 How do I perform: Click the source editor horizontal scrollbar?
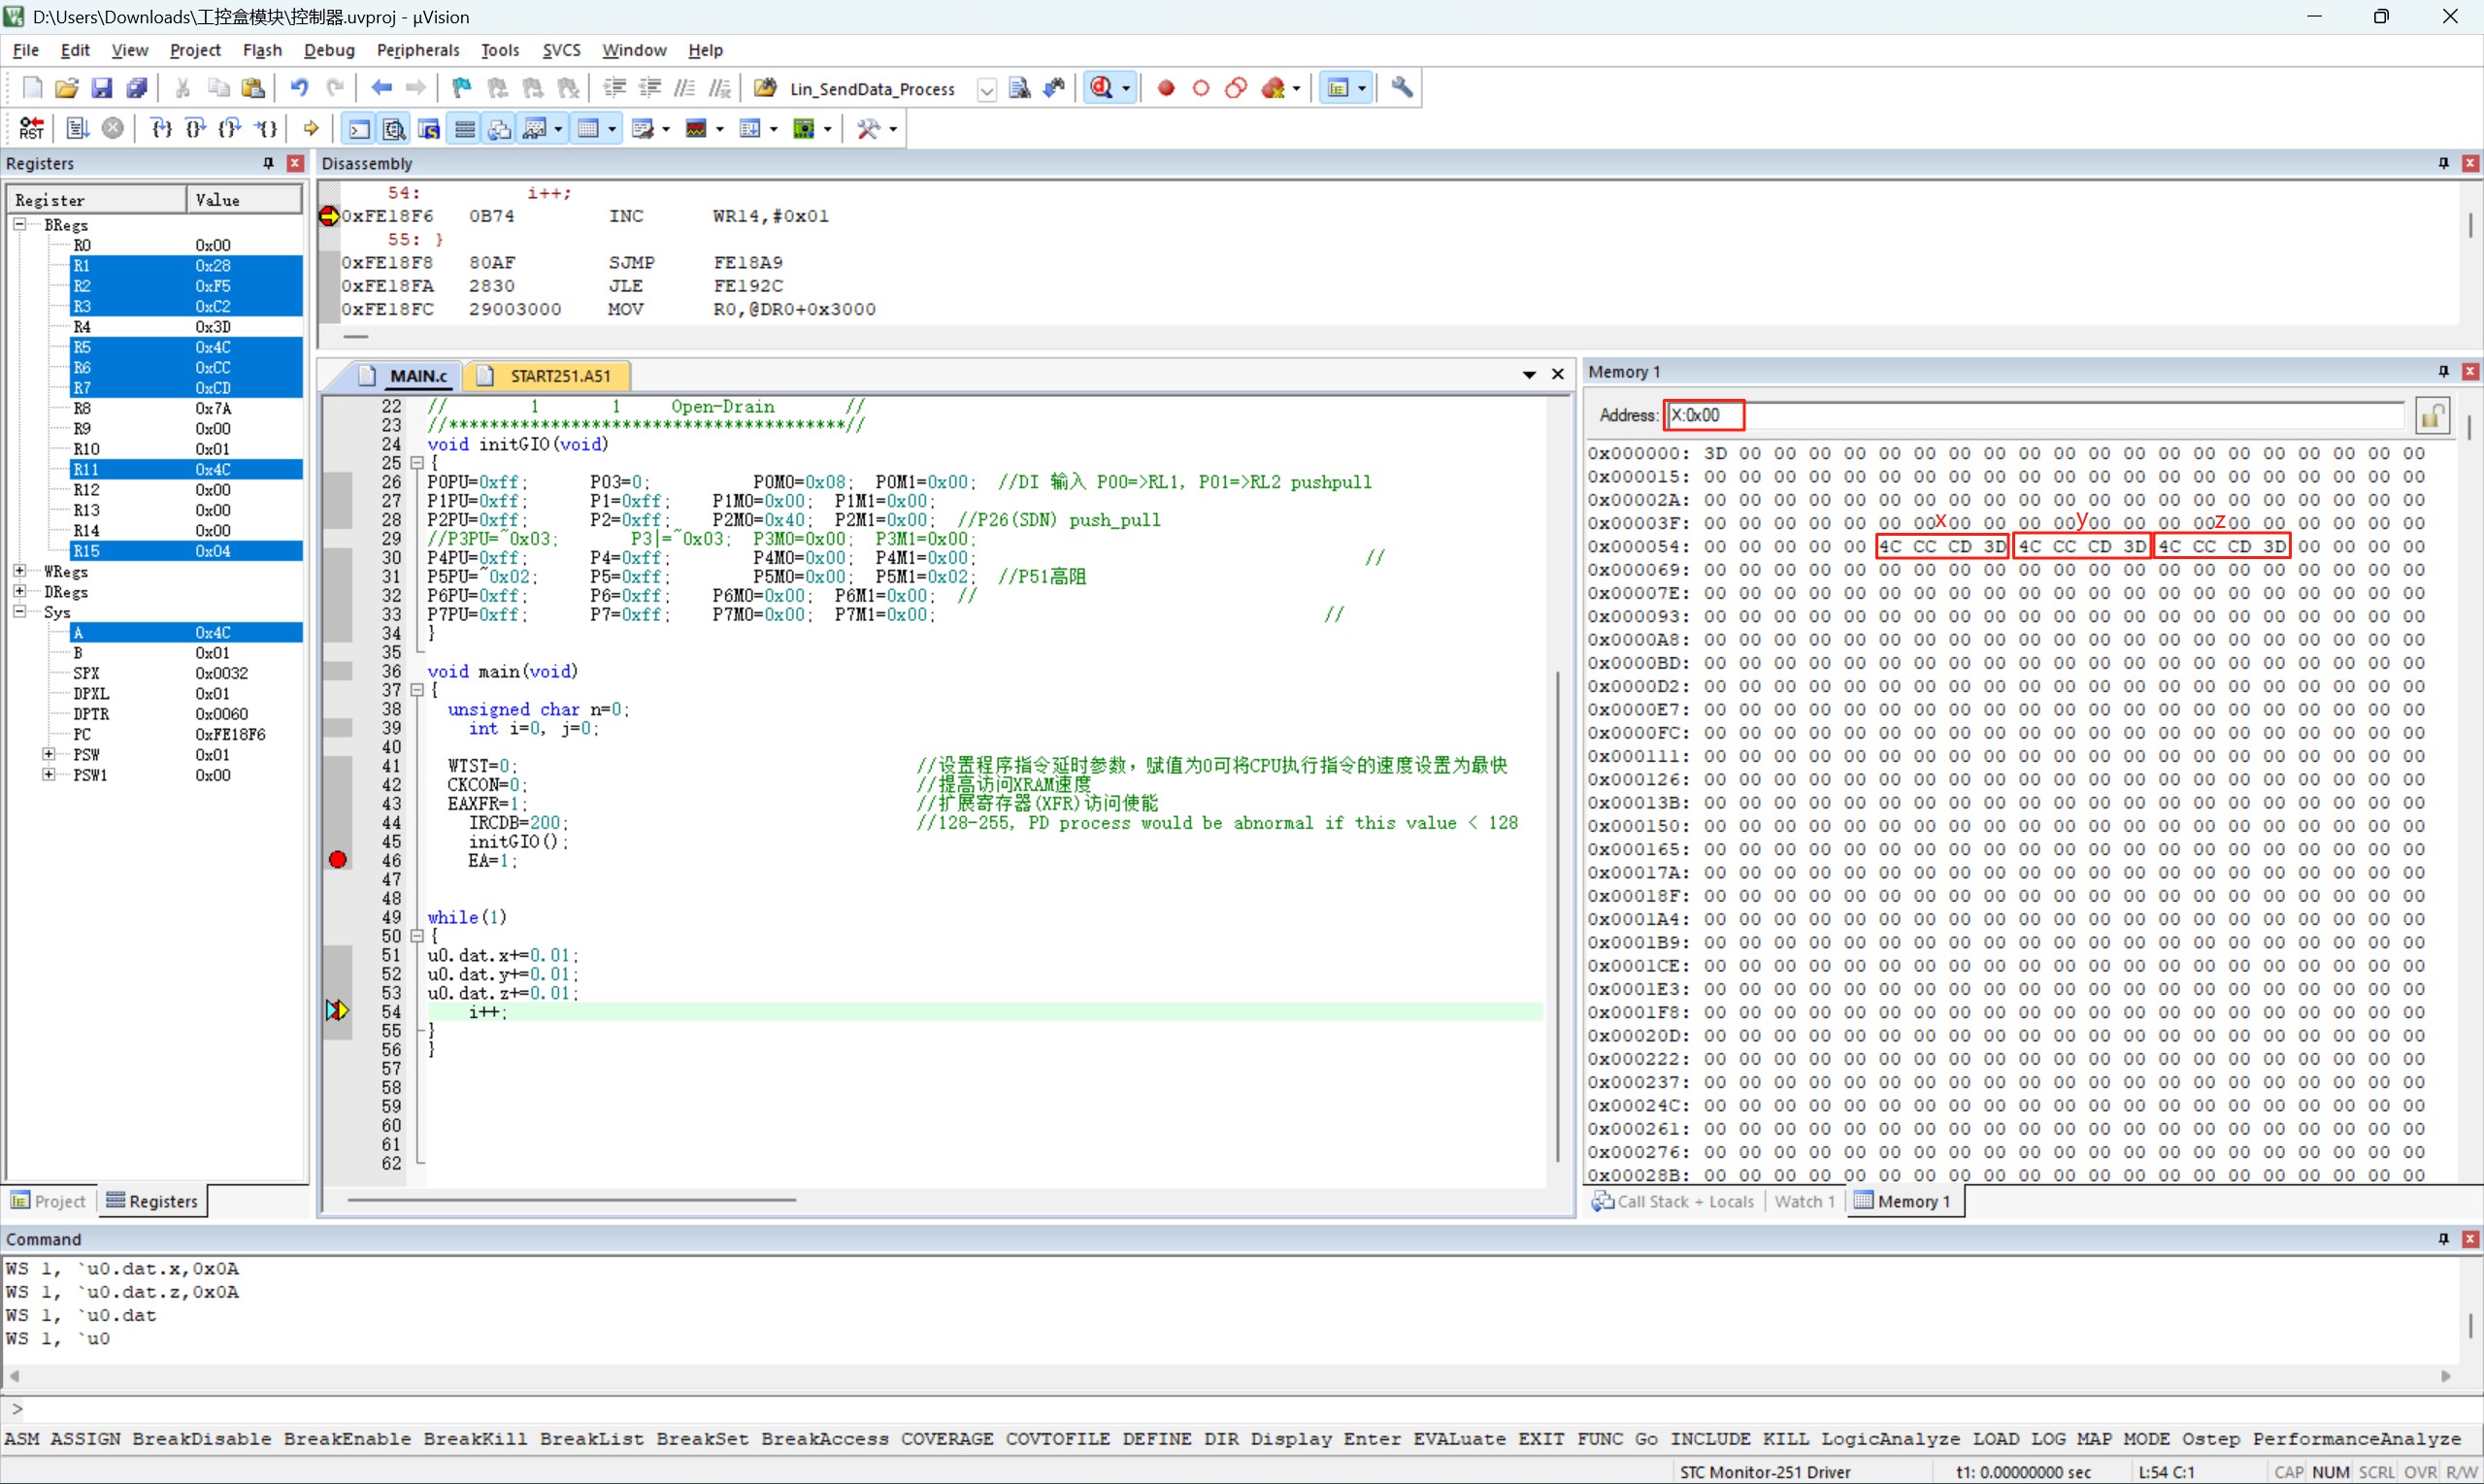pos(571,1199)
